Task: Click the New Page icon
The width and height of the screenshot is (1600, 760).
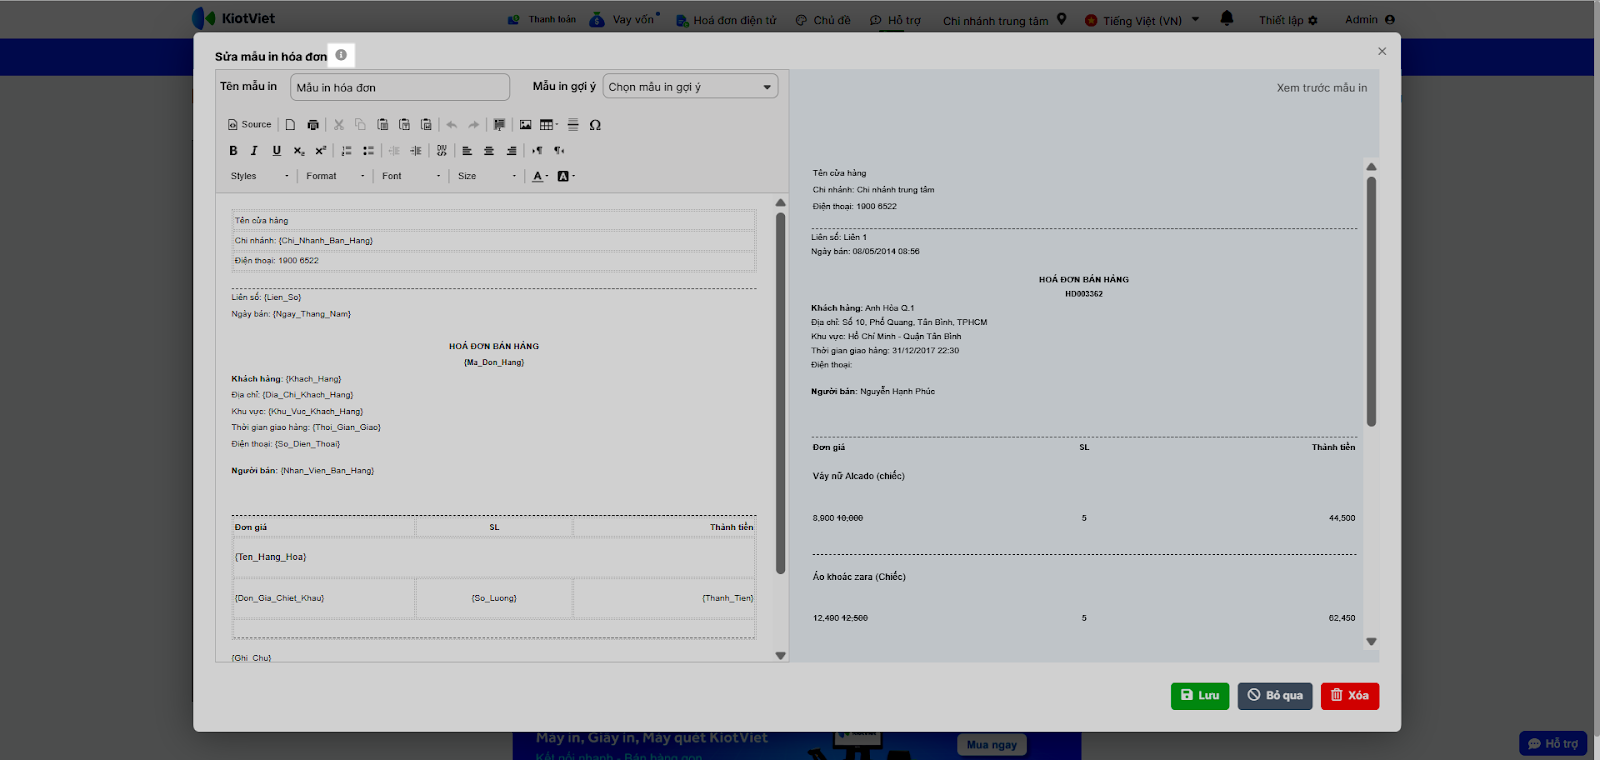Action: (x=290, y=125)
